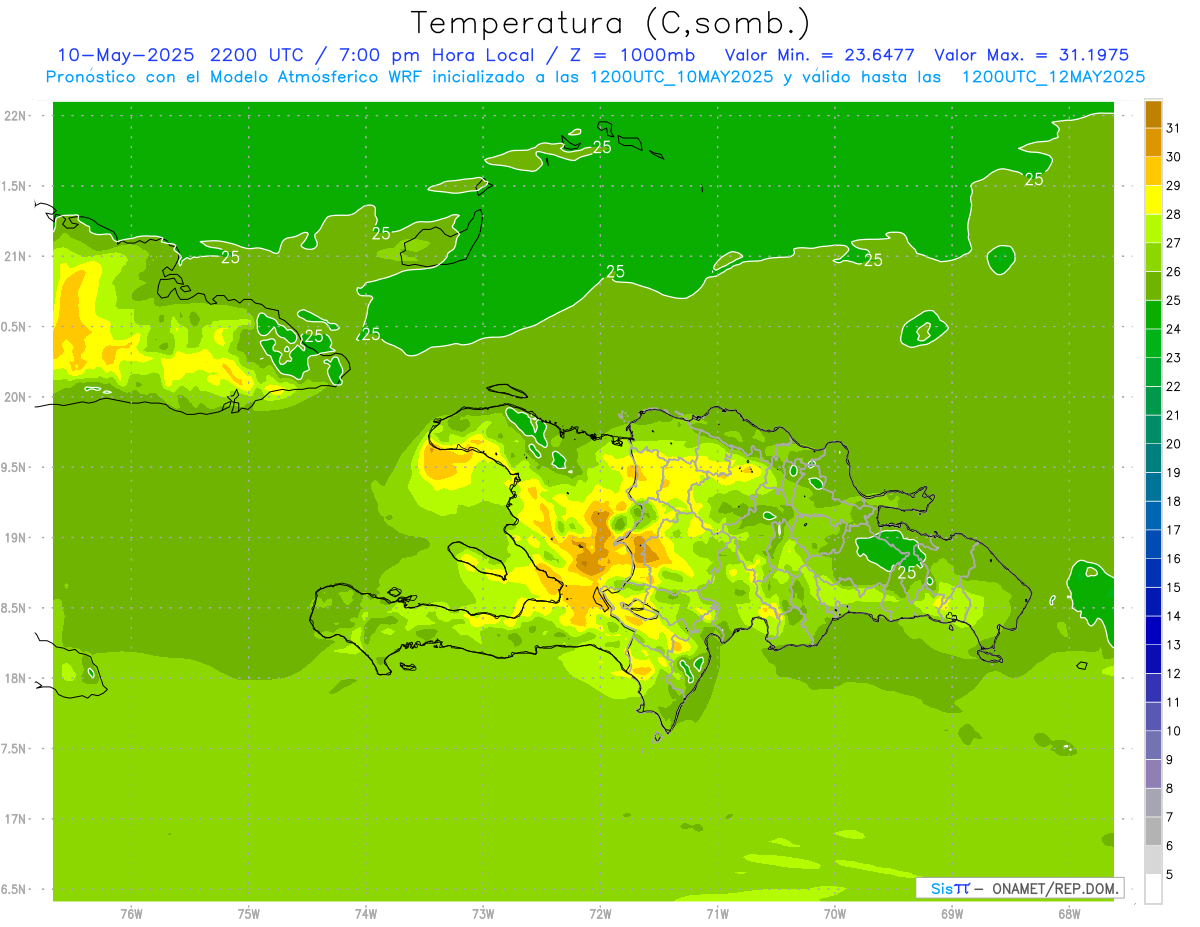Viewport: 1200px width, 927px height.
Task: Click the legend swatch between 24 and 25
Action: 1153,315
